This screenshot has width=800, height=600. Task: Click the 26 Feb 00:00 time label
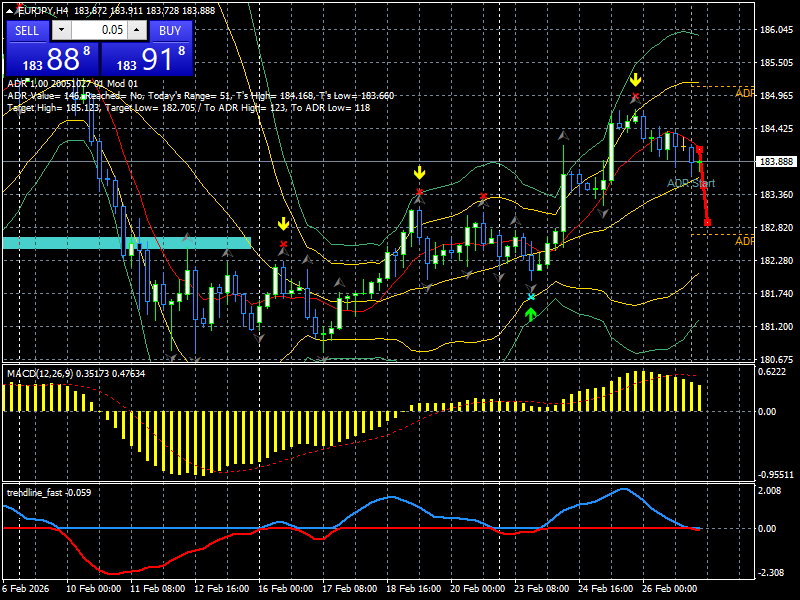(669, 589)
